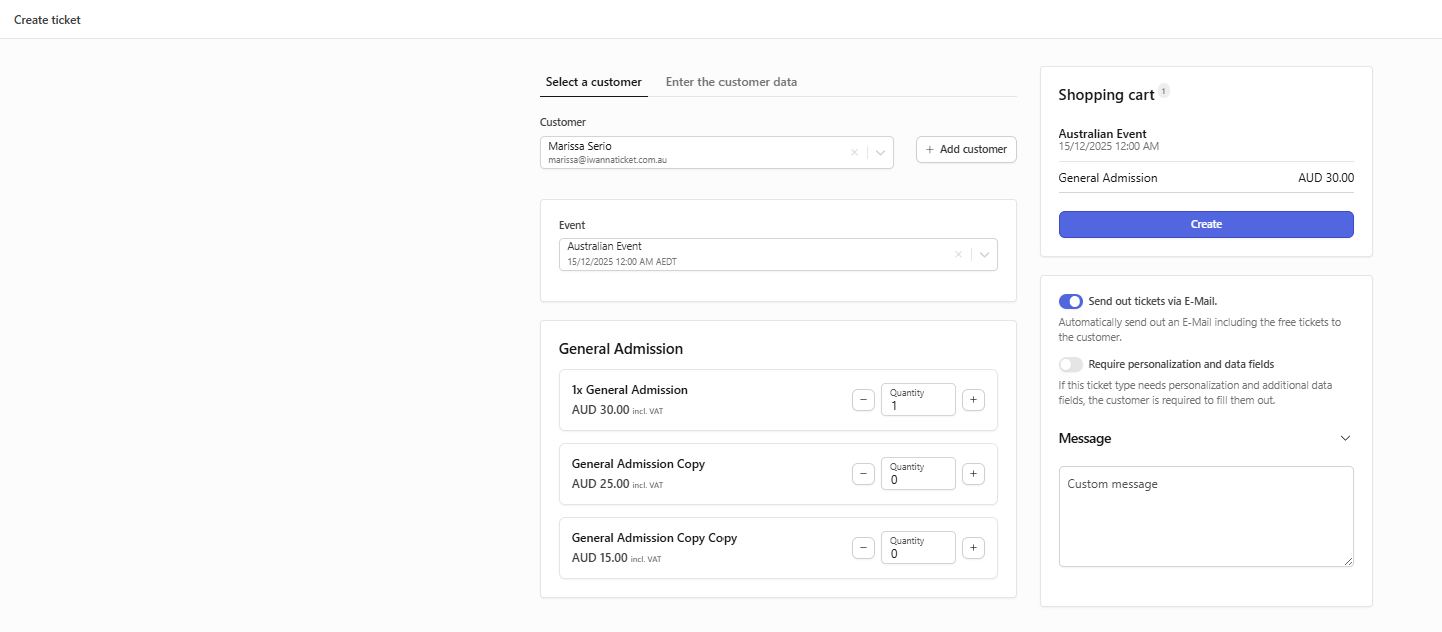Image resolution: width=1442 pixels, height=632 pixels.
Task: Click the General Admission Copy quantity field
Action: 918,474
